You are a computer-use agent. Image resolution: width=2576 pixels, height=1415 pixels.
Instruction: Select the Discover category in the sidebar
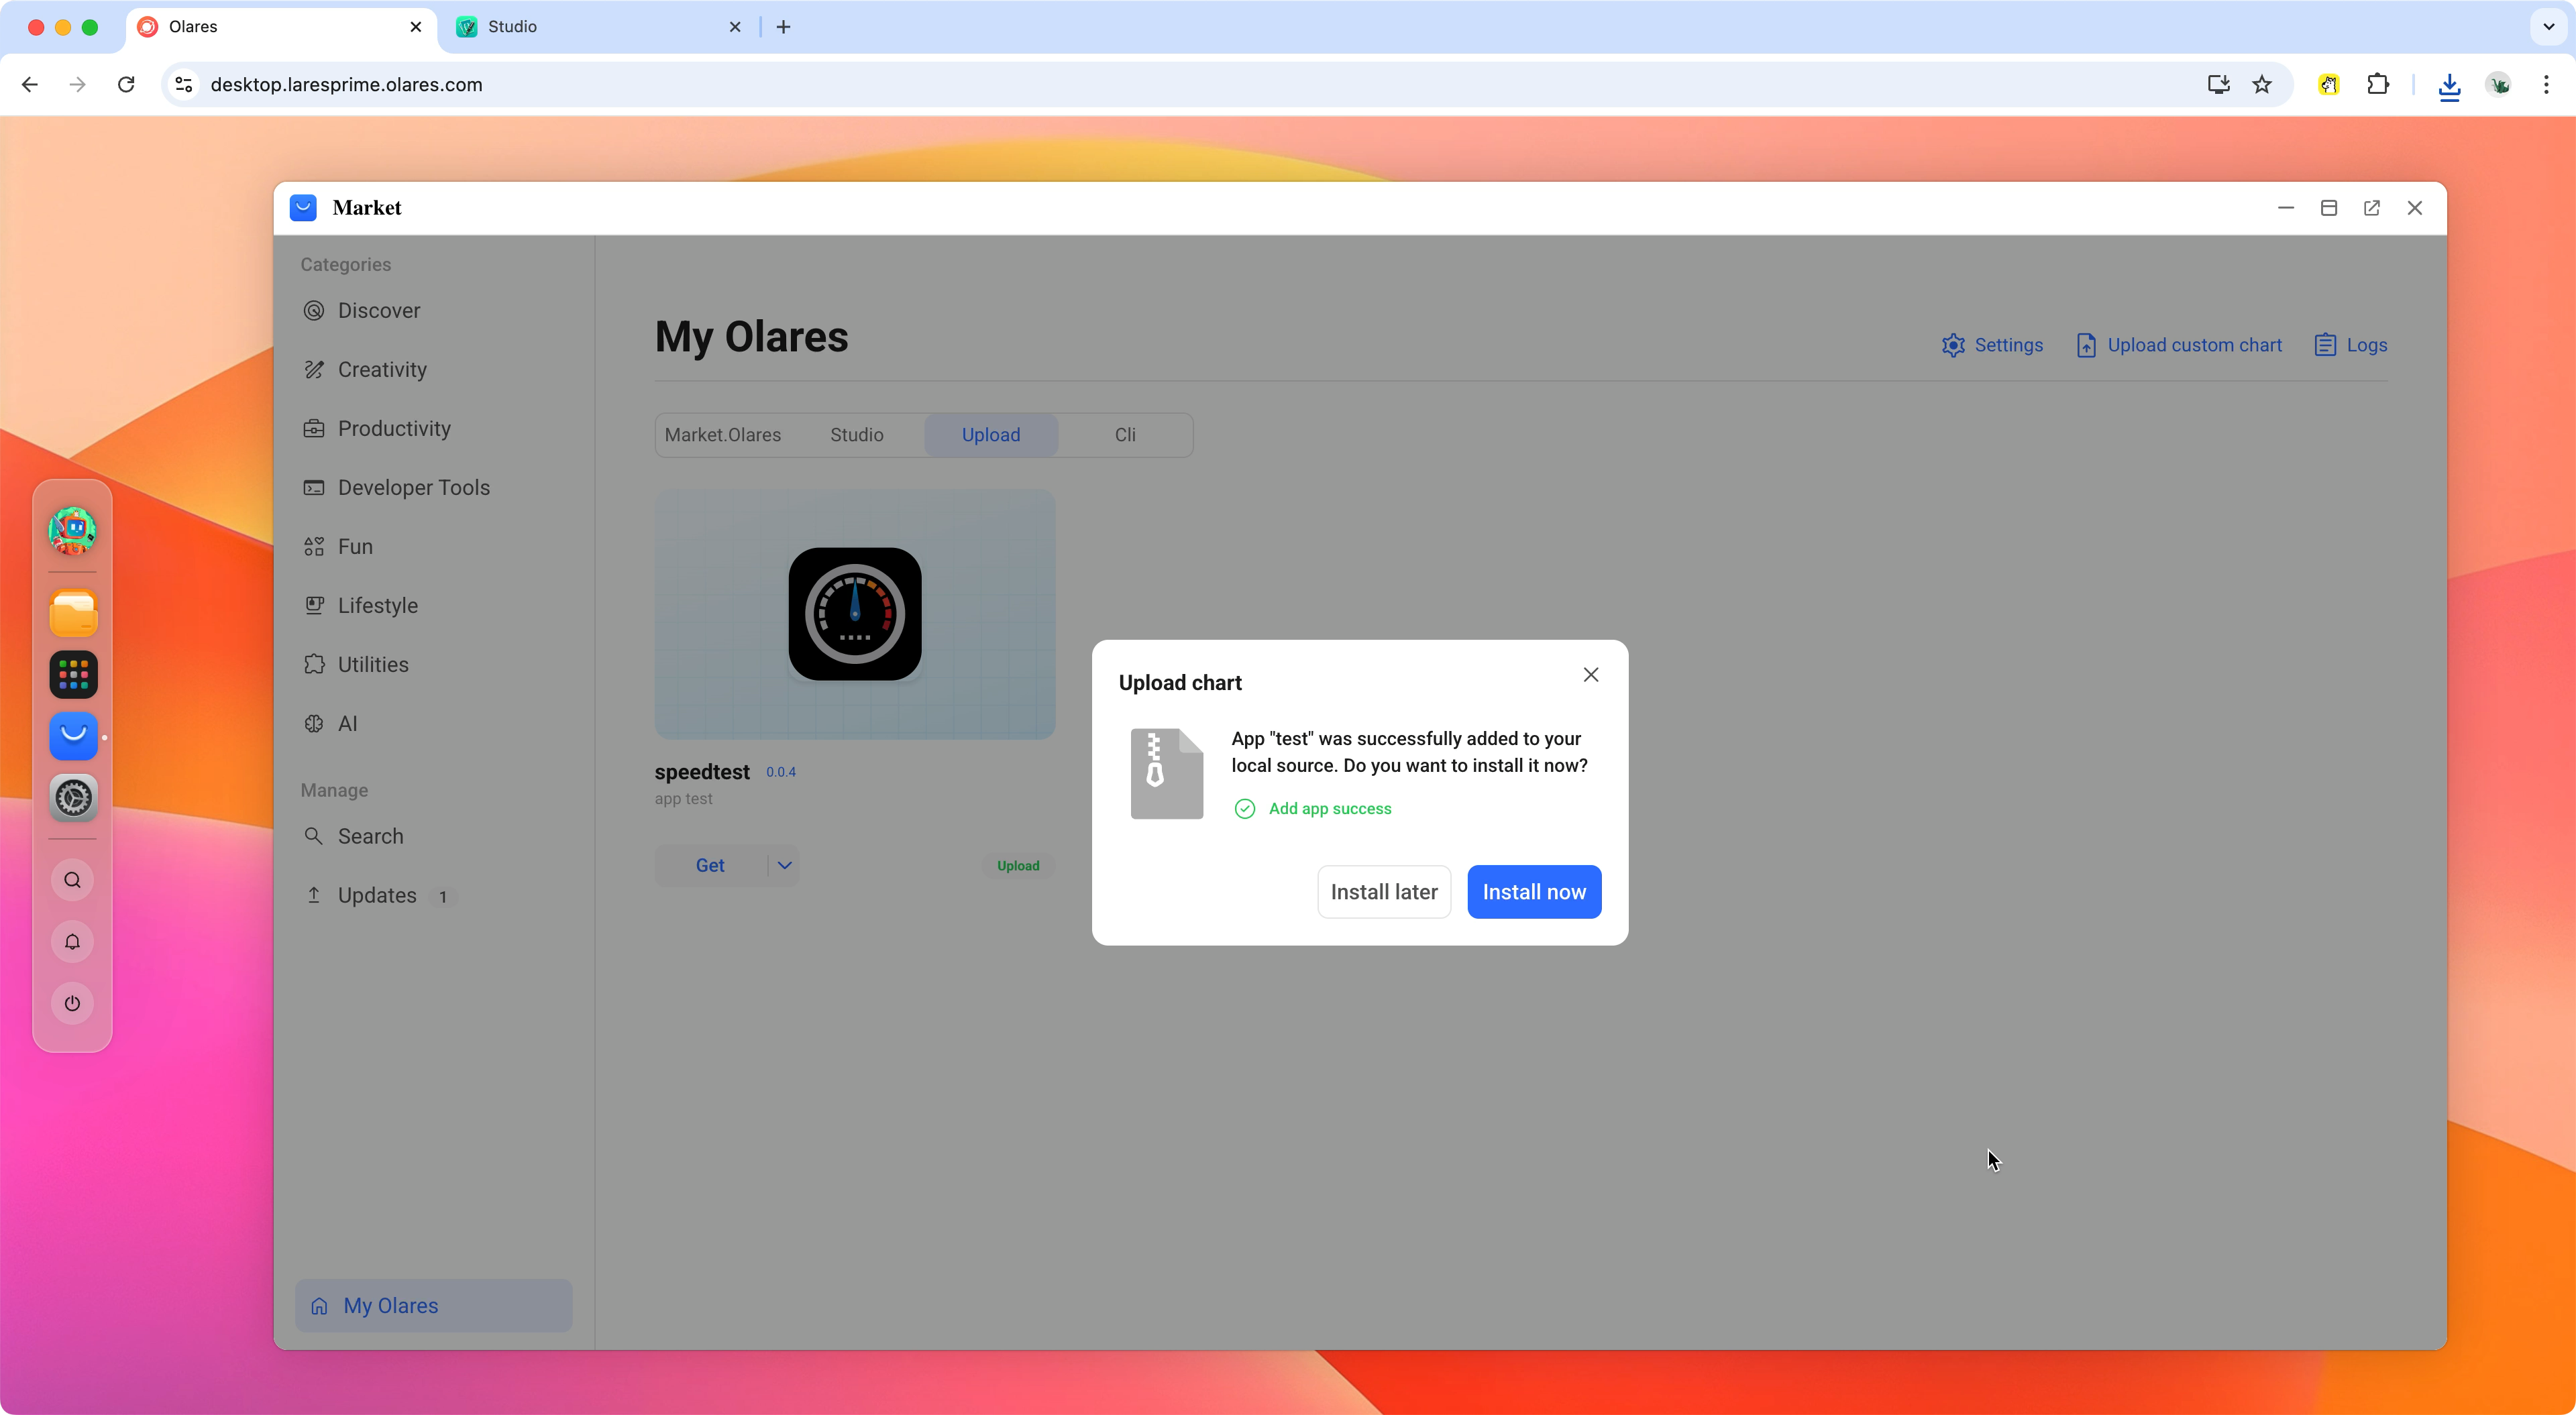378,310
